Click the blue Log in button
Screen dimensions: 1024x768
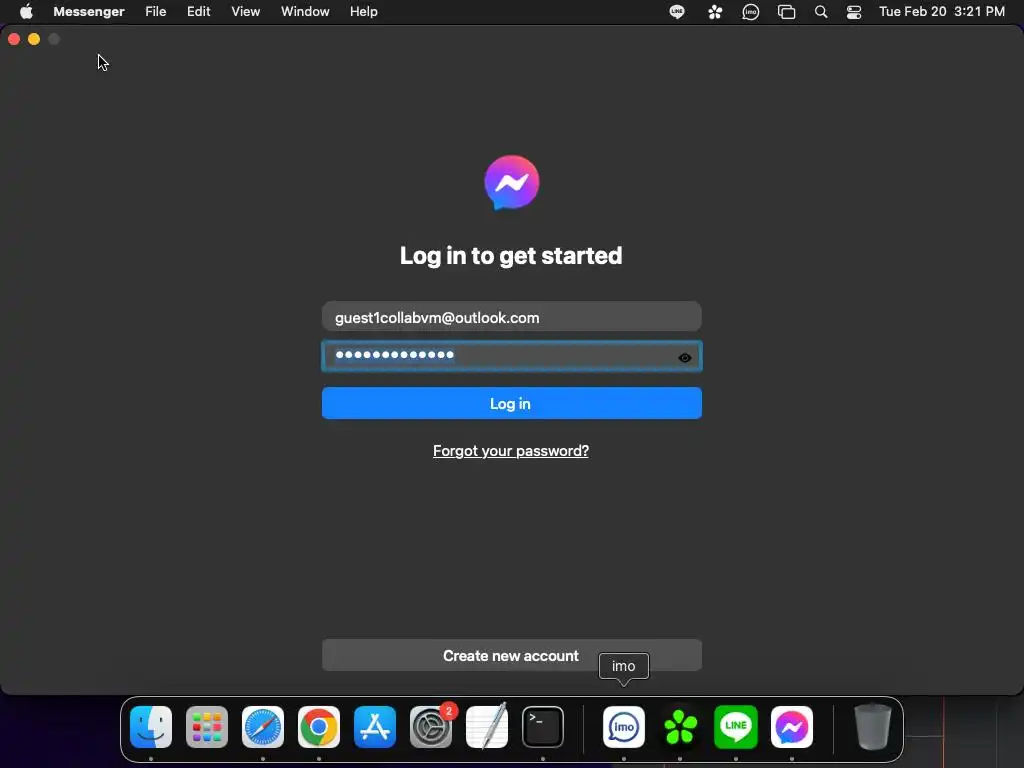pos(511,403)
